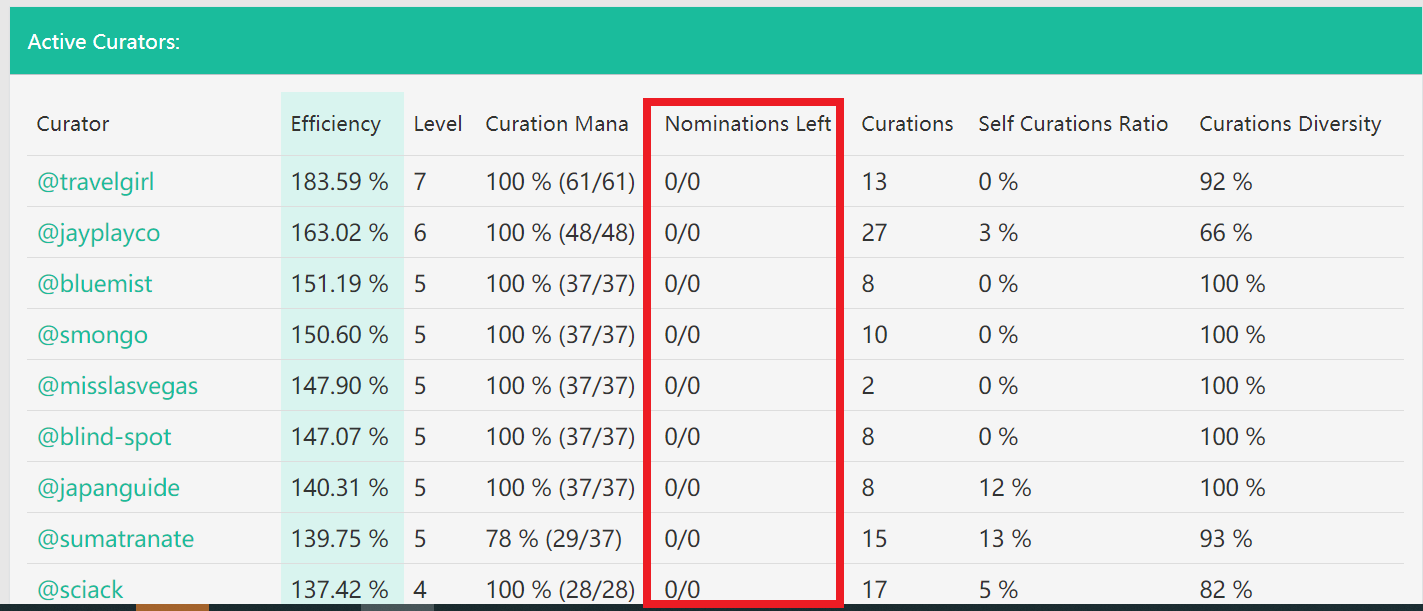Open the @misslasvegas profile link
The height and width of the screenshot is (611, 1423).
(x=117, y=386)
